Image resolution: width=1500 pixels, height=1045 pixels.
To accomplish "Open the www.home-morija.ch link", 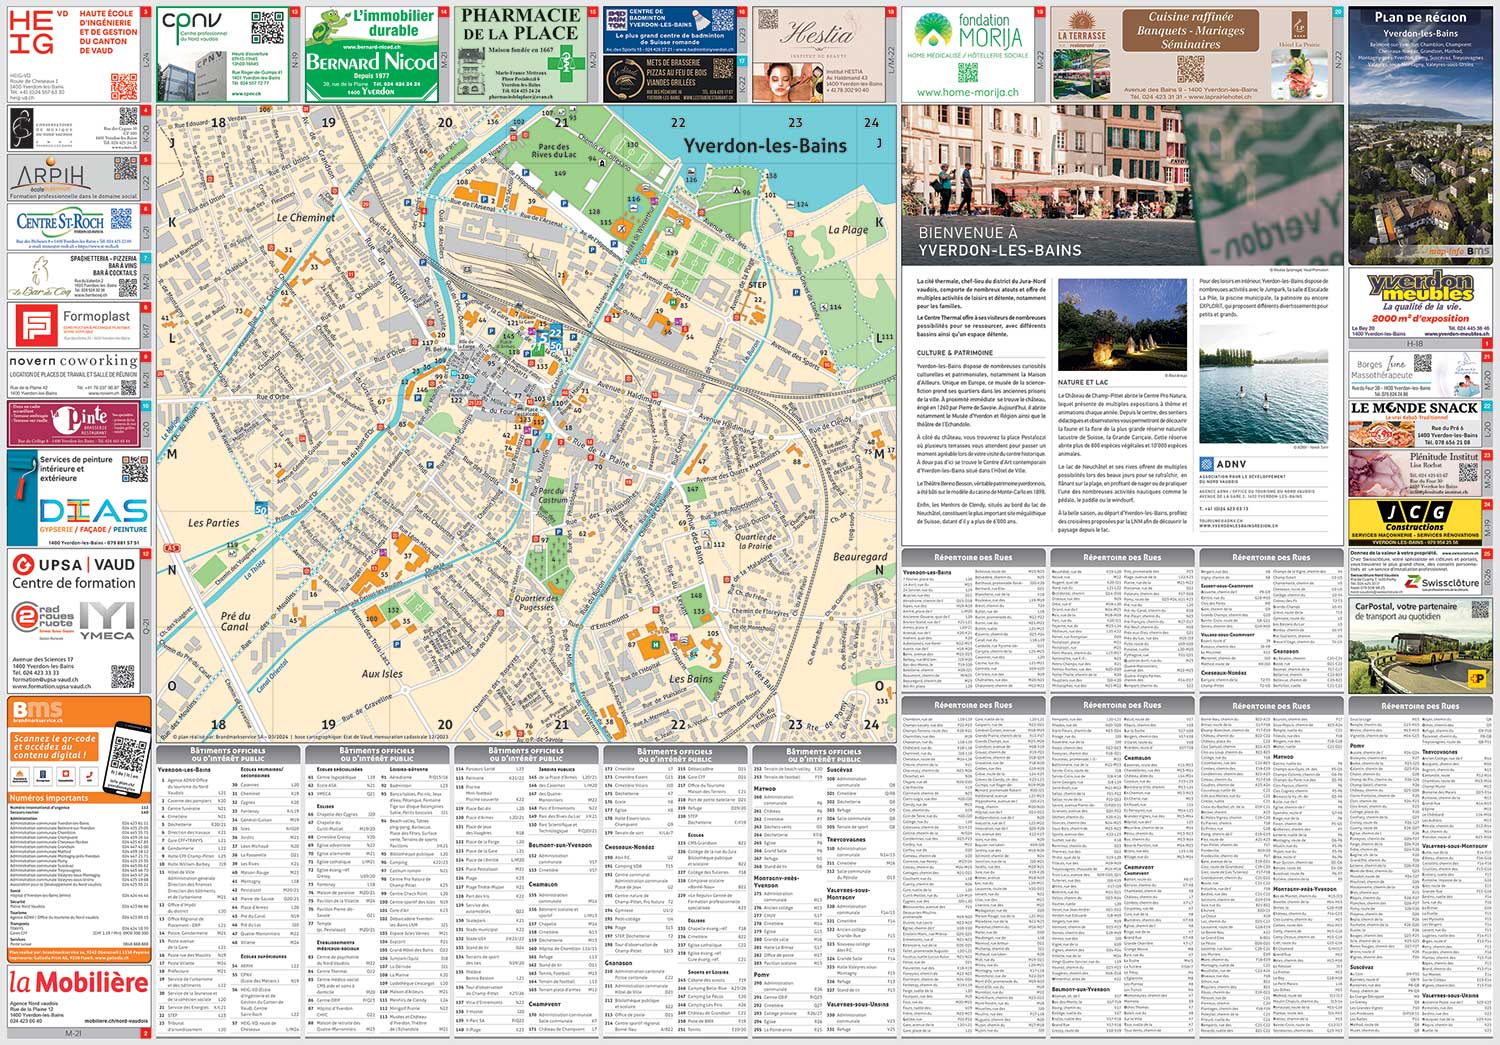I will point(967,93).
